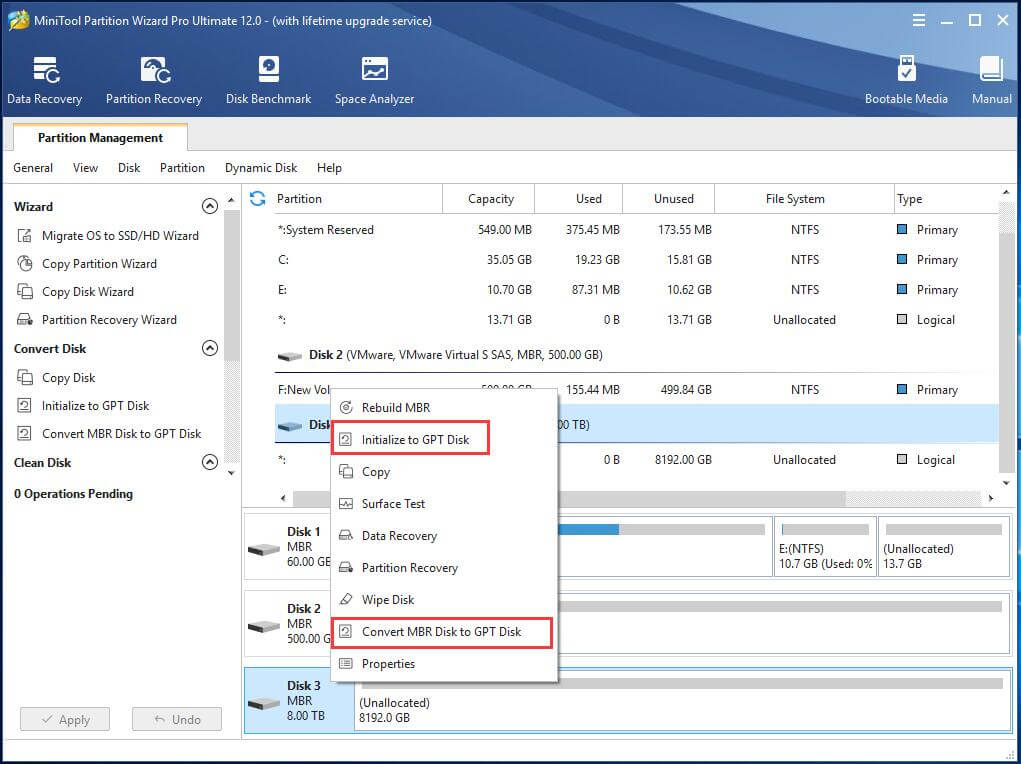Select Surface Test in context menu
The width and height of the screenshot is (1021, 764).
click(x=444, y=503)
